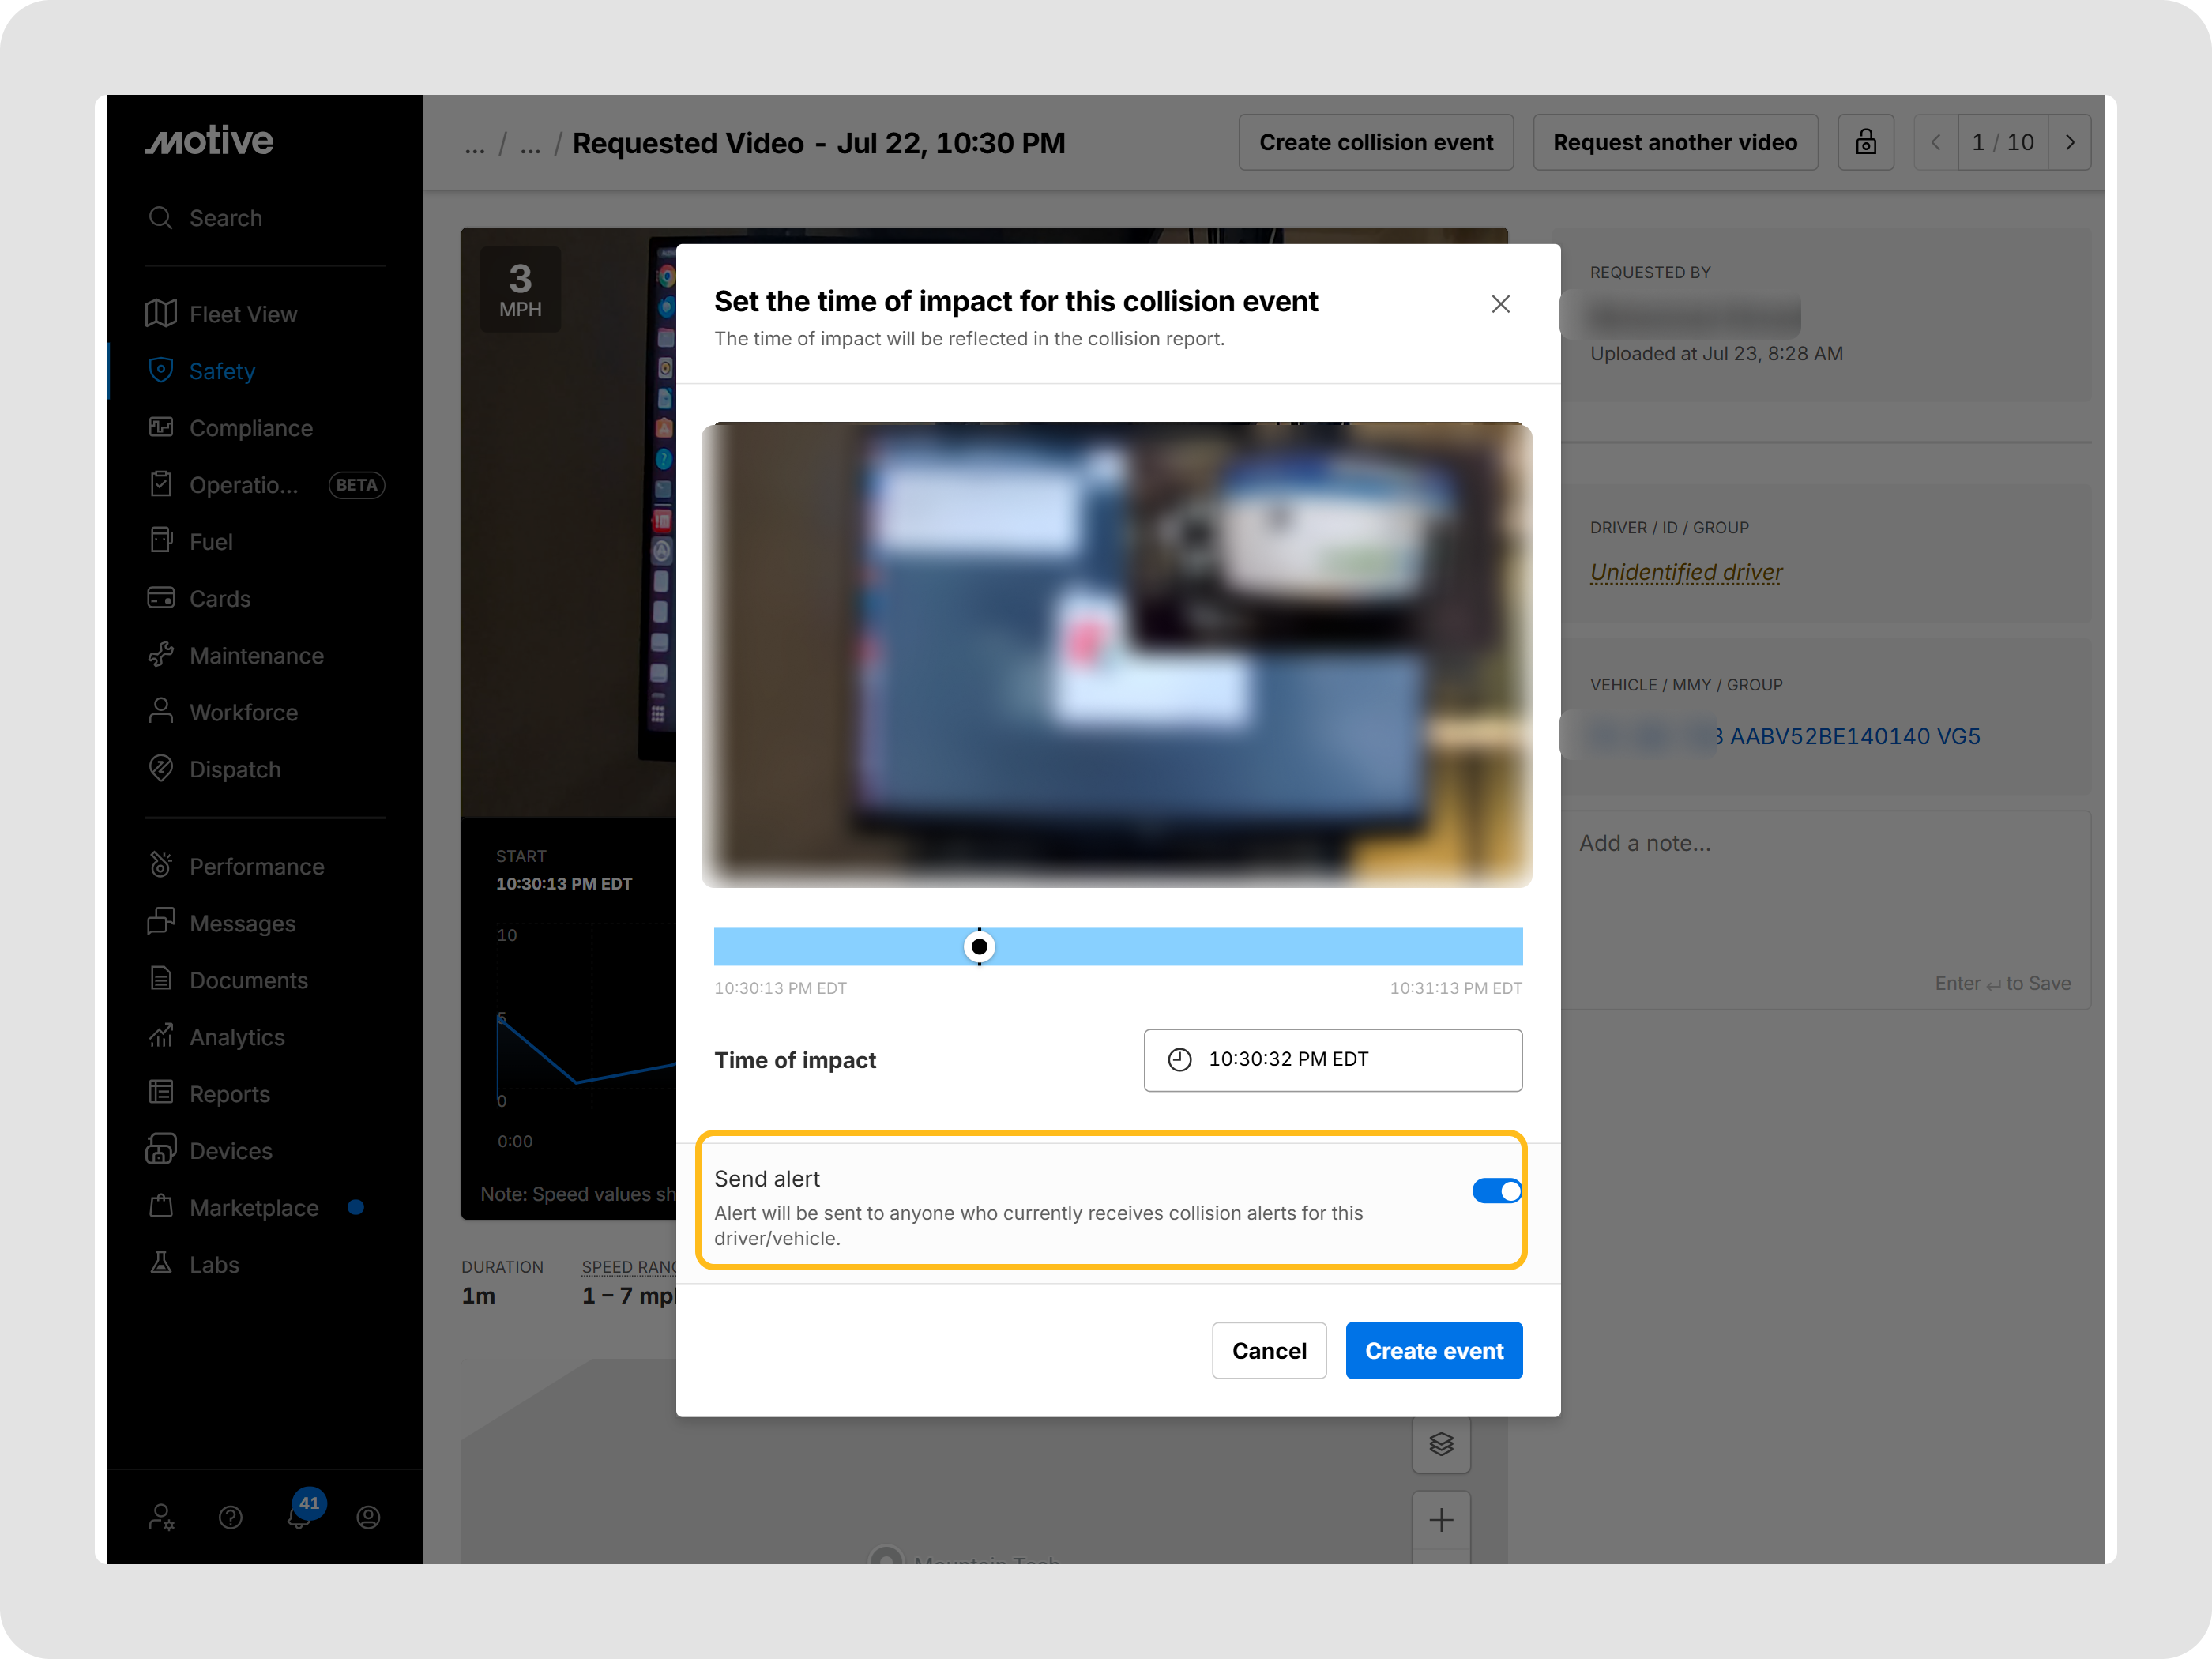Image resolution: width=2212 pixels, height=1659 pixels.
Task: Click the Create event button
Action: point(1434,1351)
